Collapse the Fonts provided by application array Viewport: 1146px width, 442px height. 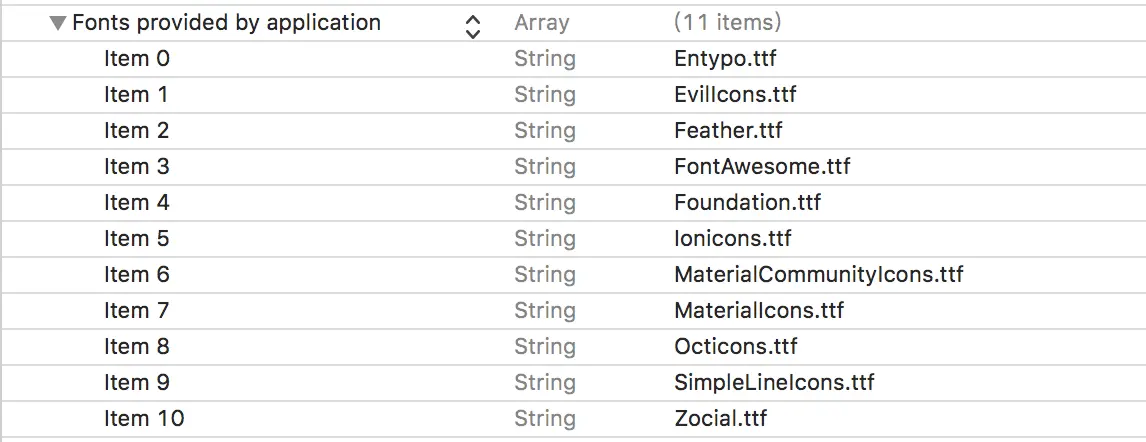click(x=58, y=23)
